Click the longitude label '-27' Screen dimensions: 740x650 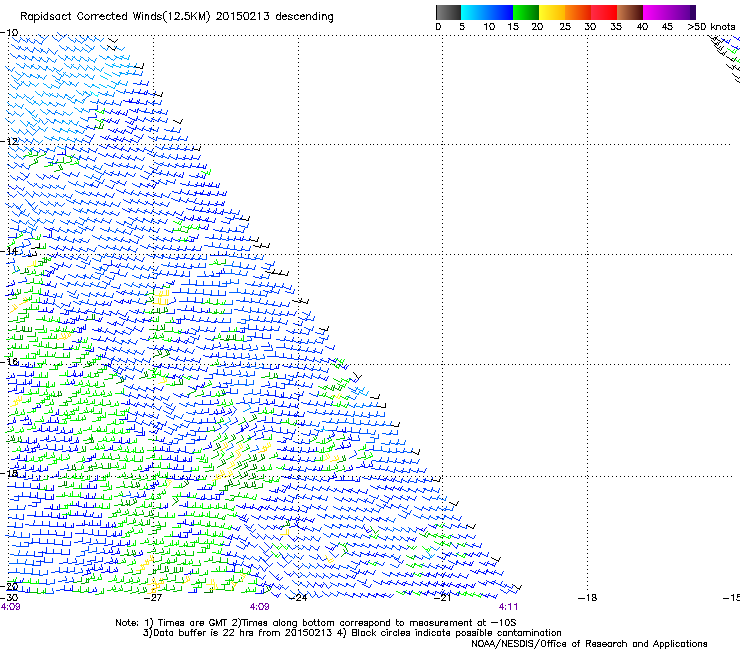[x=152, y=598]
